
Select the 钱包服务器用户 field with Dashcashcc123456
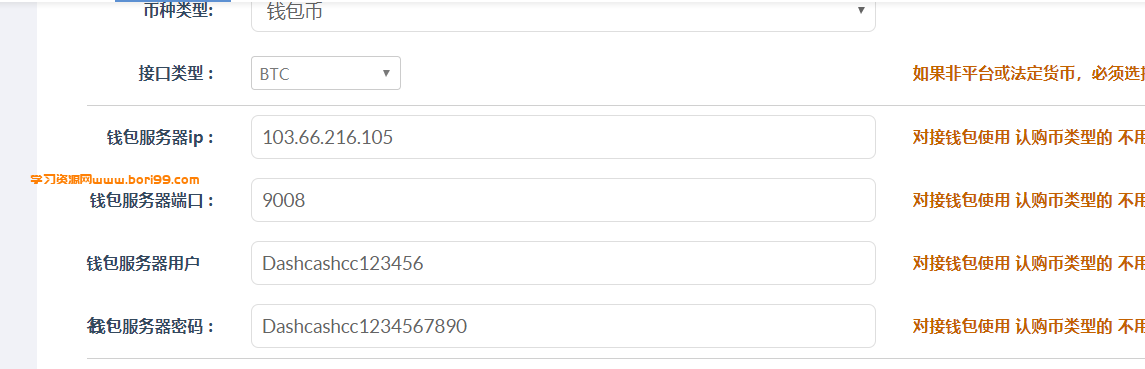(x=563, y=263)
